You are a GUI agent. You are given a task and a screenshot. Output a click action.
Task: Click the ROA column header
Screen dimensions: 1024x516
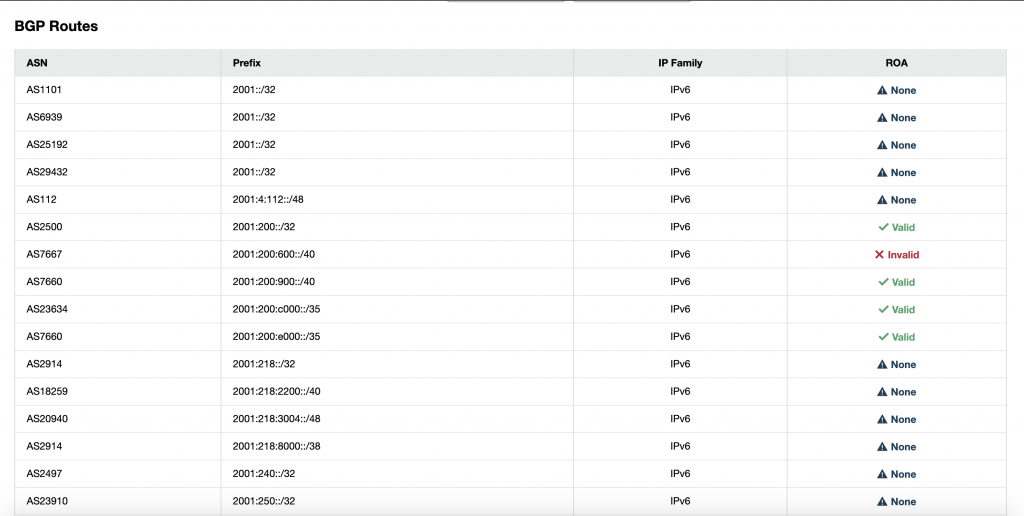click(896, 63)
